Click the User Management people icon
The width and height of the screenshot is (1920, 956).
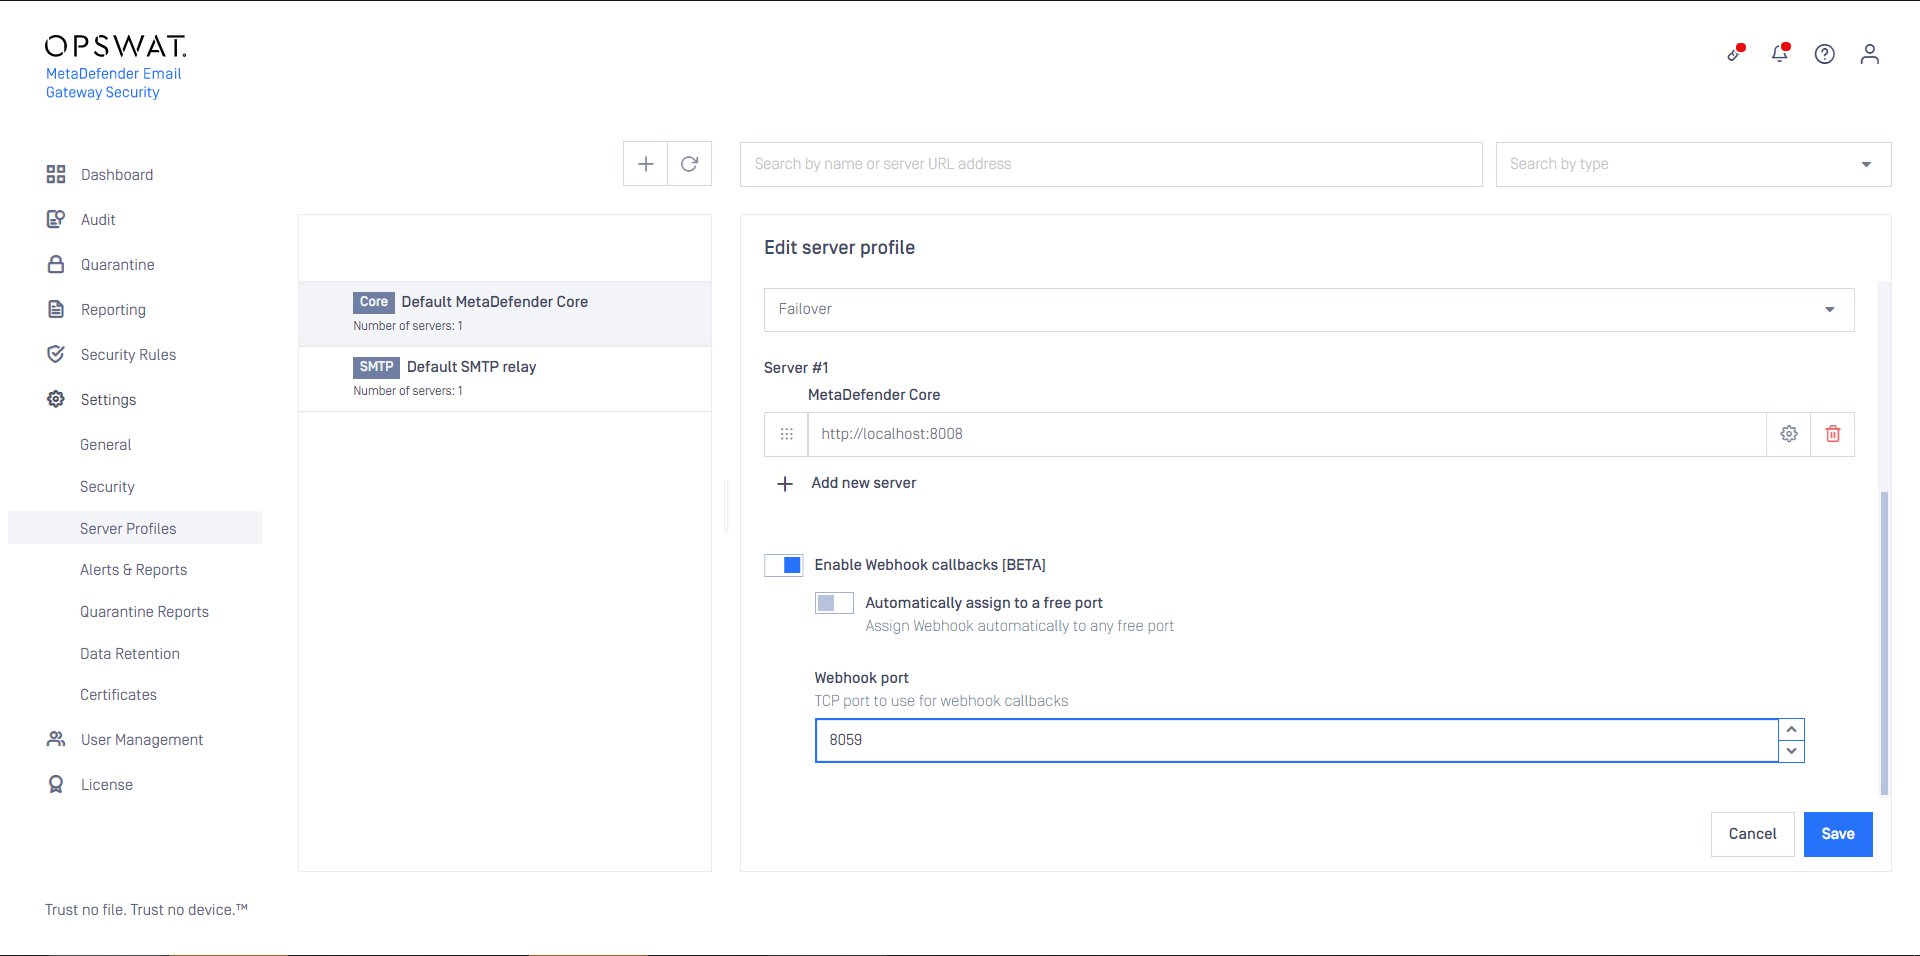coord(56,739)
